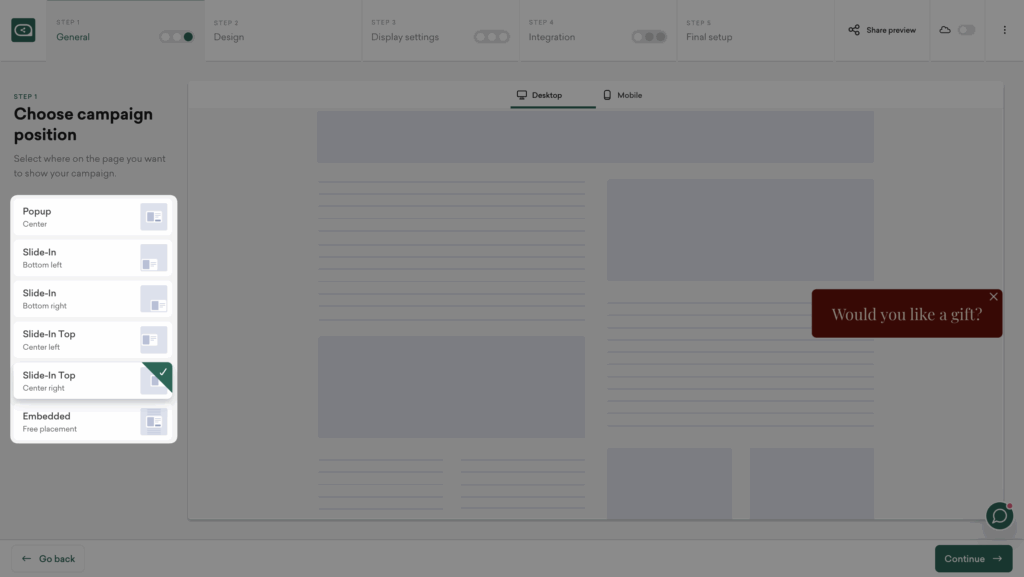Click the Embedded free placement layout icon
This screenshot has height=577, width=1024.
point(153,422)
